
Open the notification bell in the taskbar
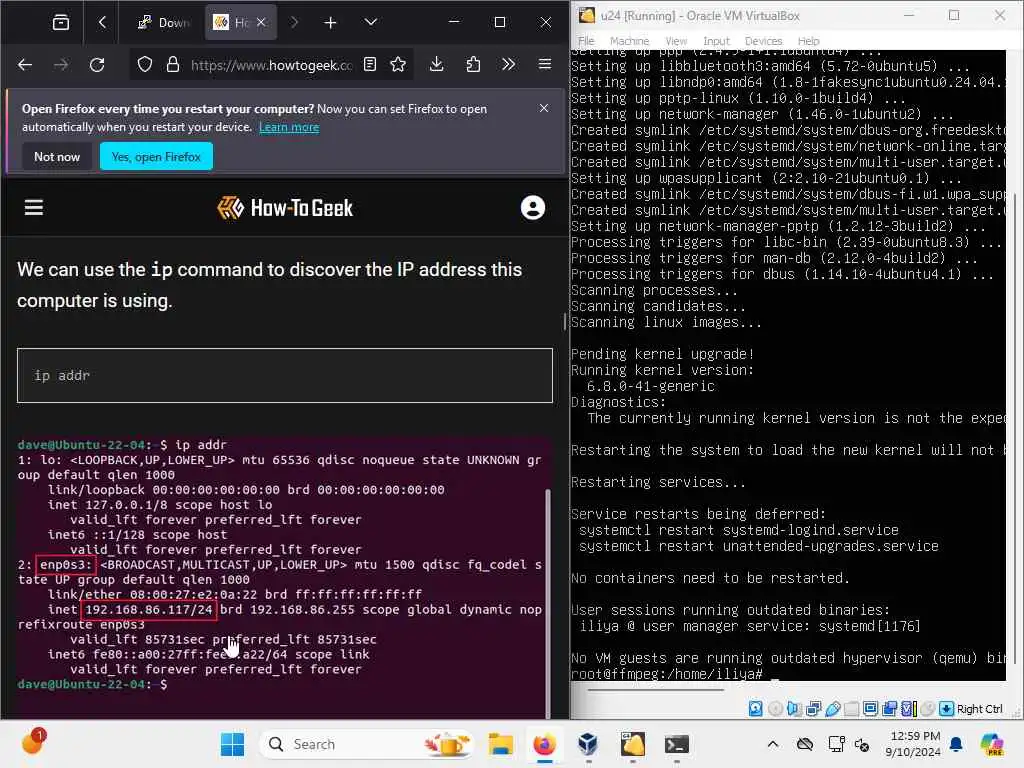tap(956, 744)
